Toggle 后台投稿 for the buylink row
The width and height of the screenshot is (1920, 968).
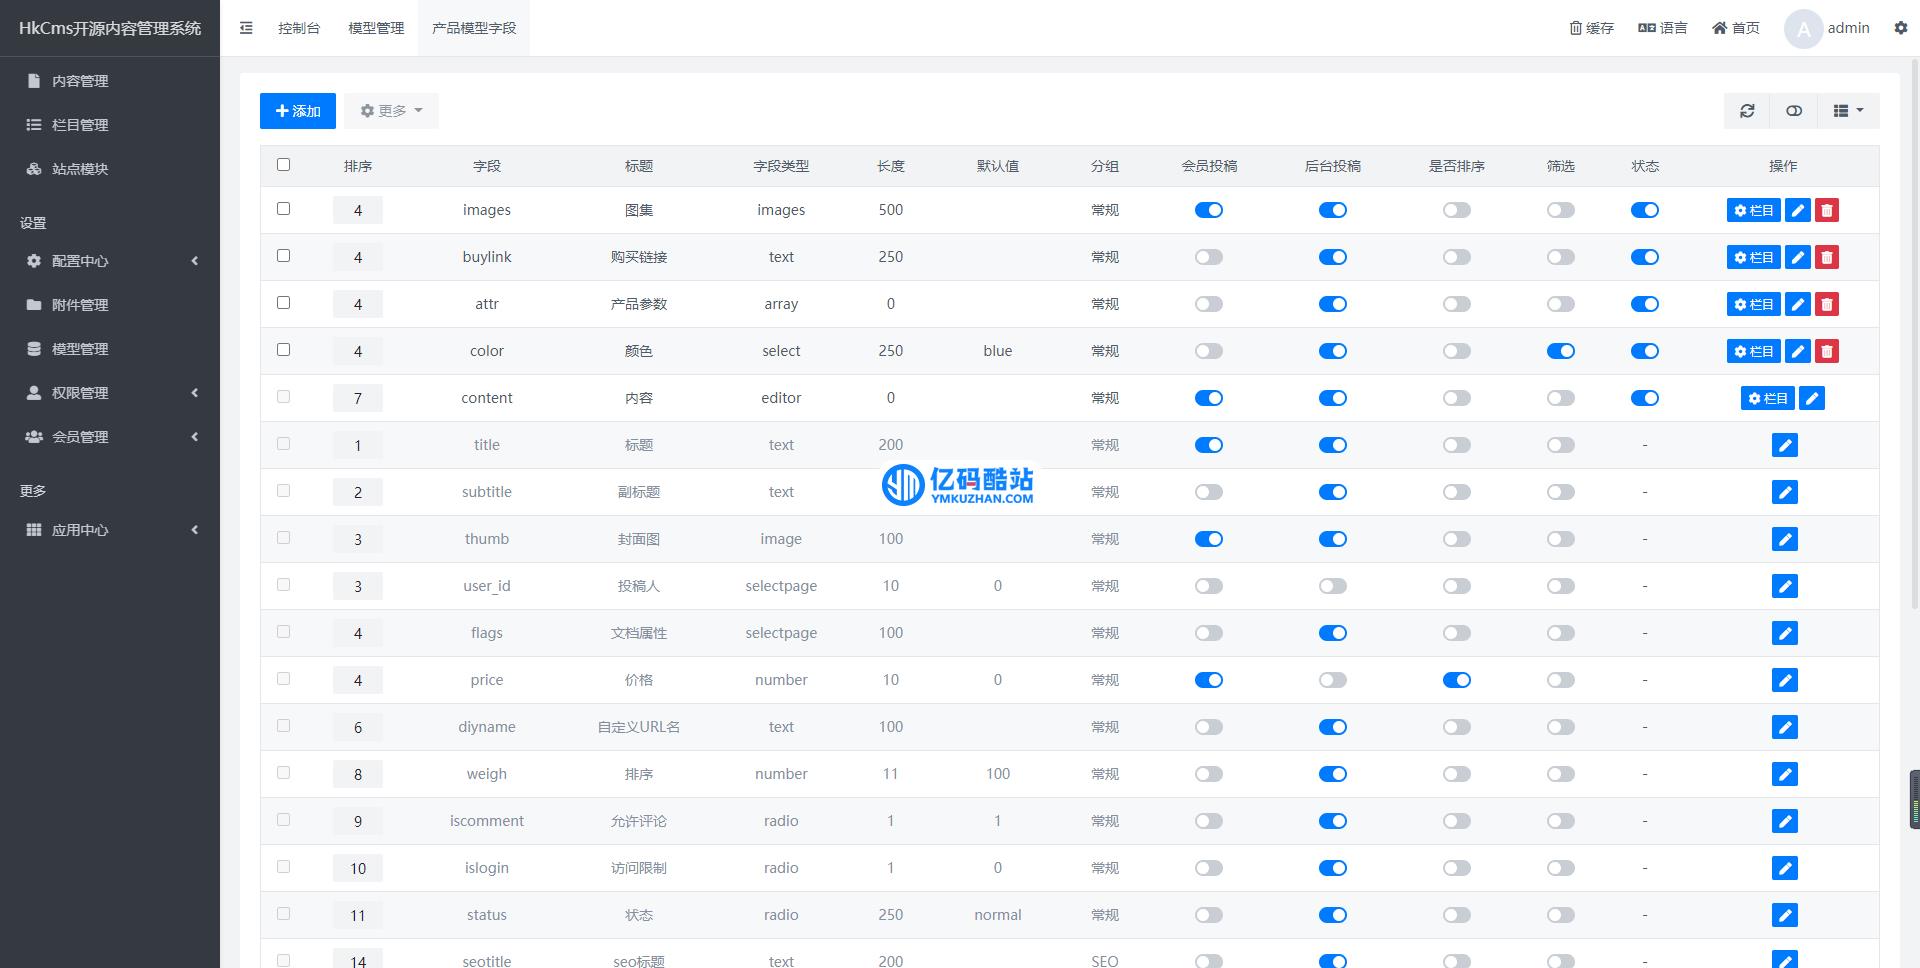[x=1333, y=257]
